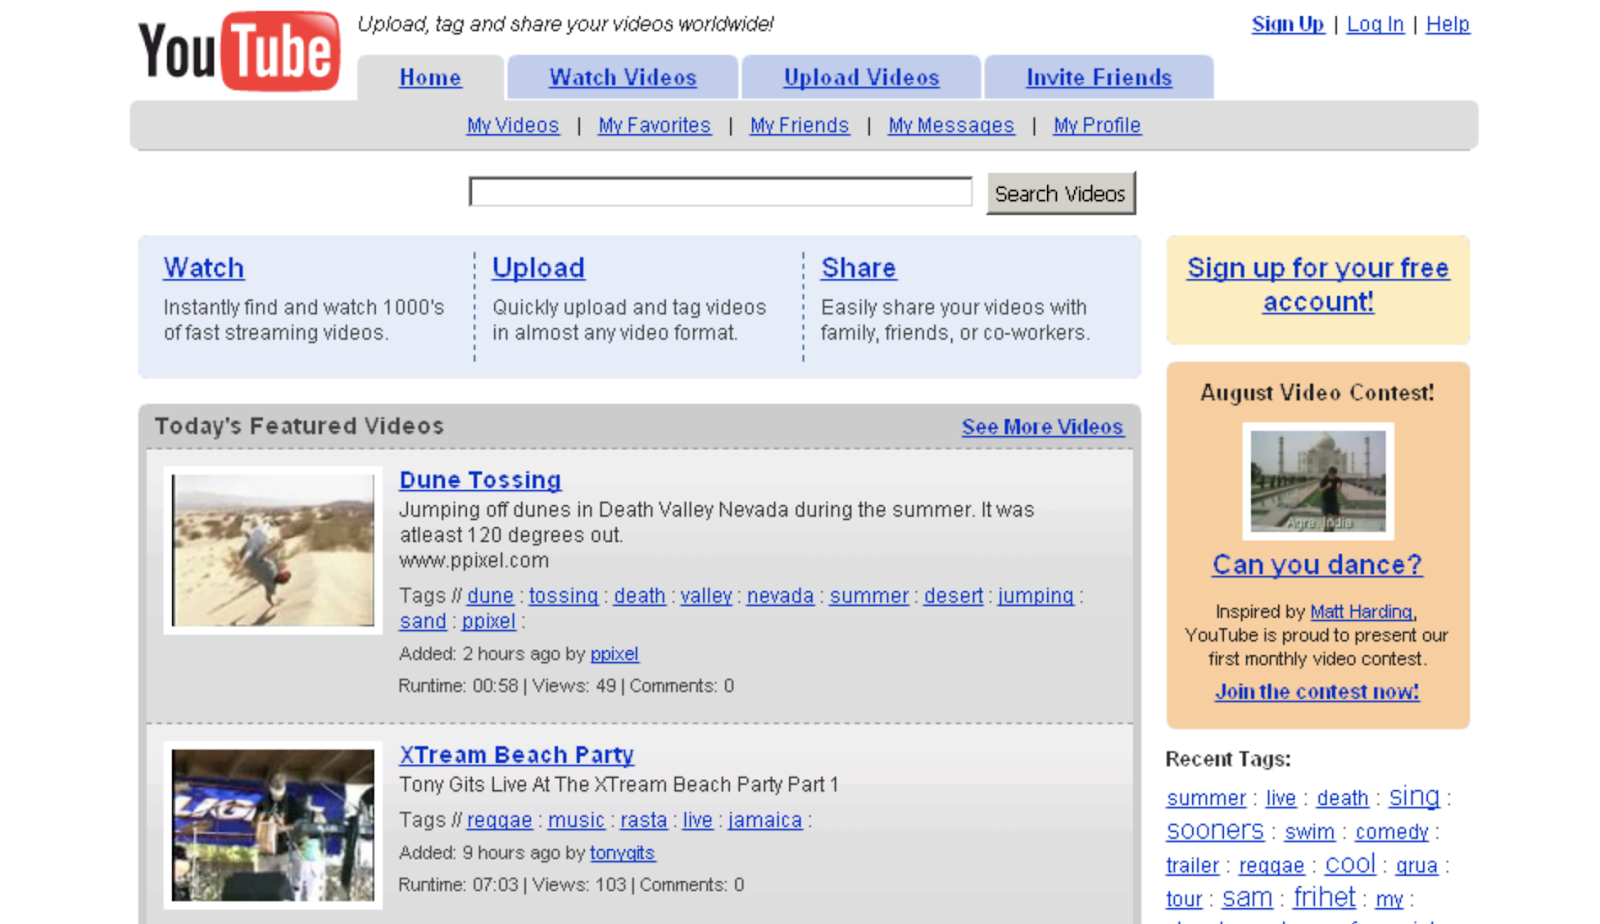Go to the Invite Friends tab

pyautogui.click(x=1099, y=78)
